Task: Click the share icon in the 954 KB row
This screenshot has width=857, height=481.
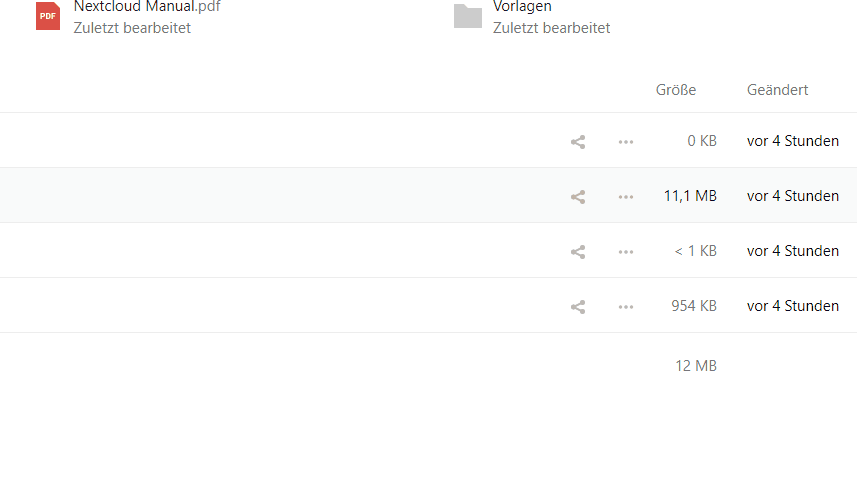Action: [578, 307]
